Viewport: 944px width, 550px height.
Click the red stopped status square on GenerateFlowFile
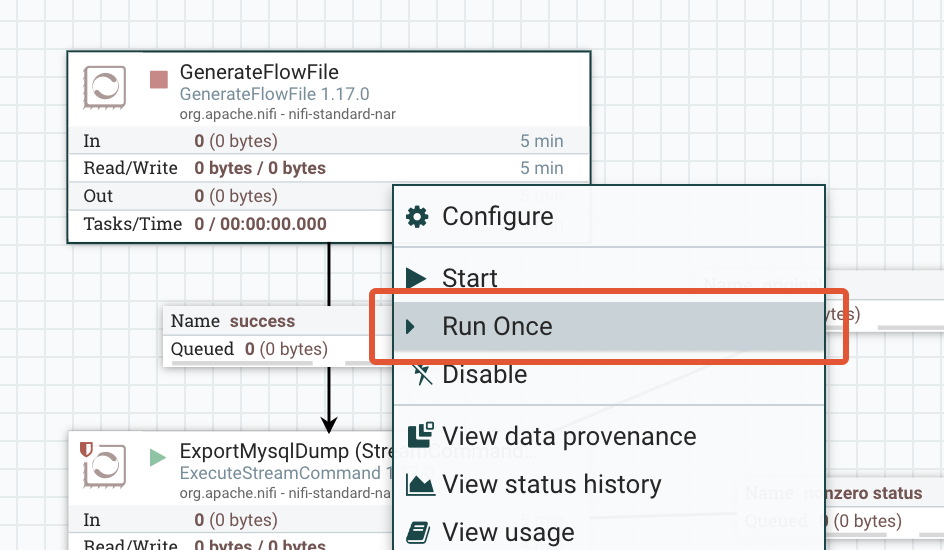point(159,79)
